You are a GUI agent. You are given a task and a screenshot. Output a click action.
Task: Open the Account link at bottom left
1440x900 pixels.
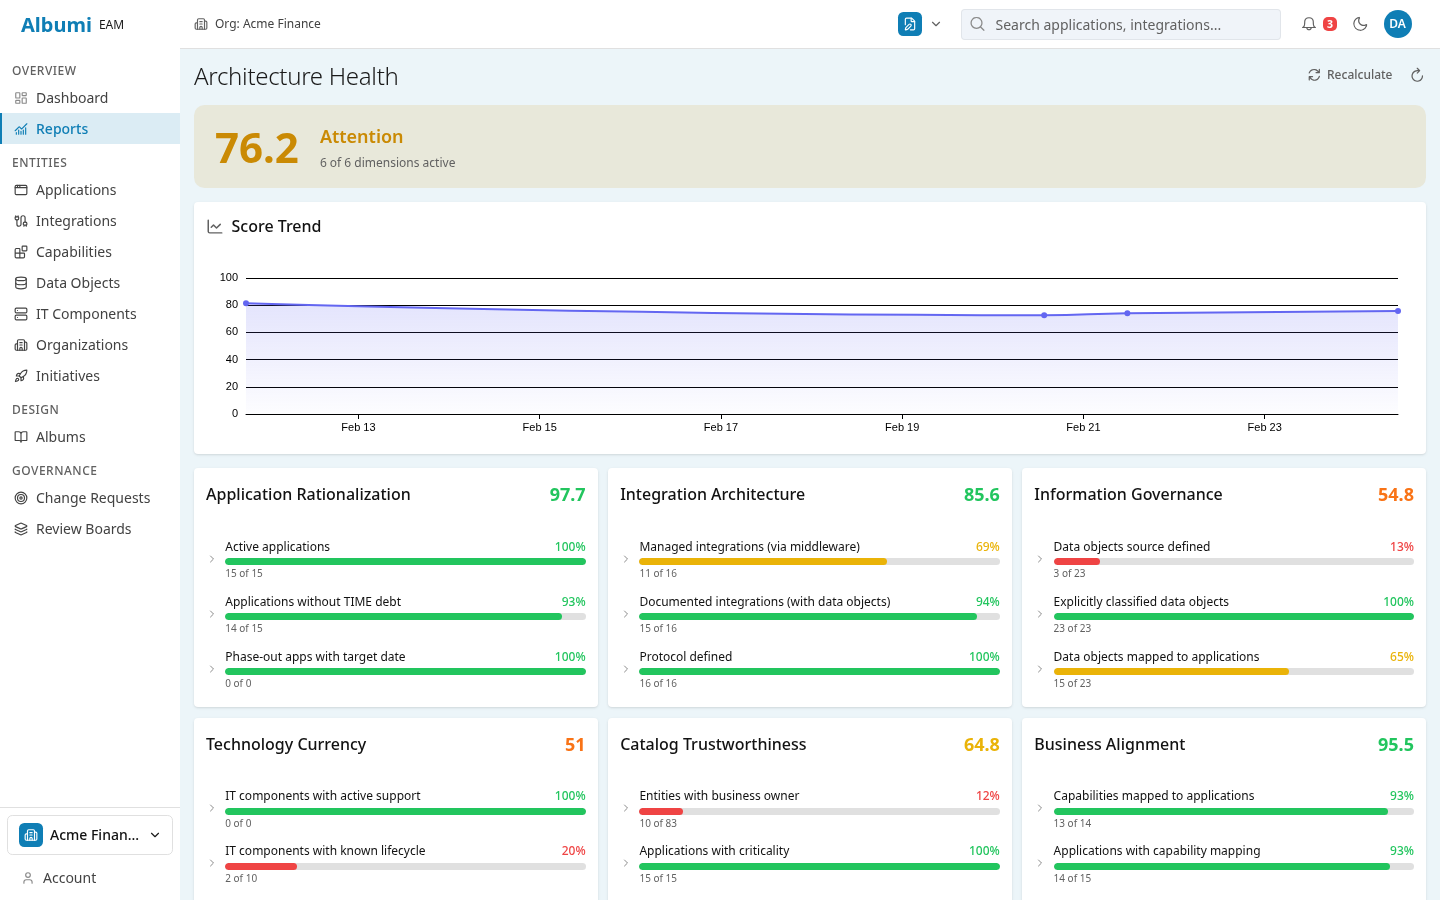click(69, 877)
